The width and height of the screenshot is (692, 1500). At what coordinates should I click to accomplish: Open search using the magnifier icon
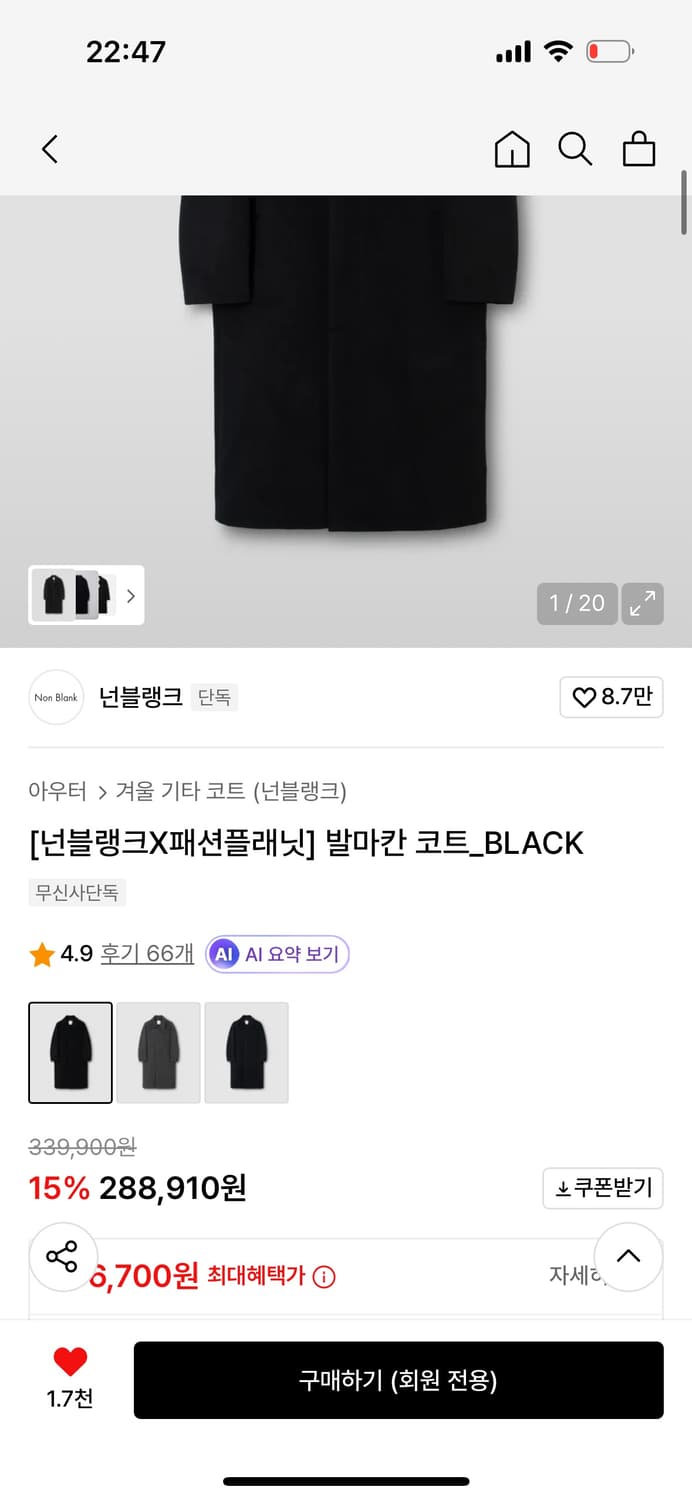tap(575, 148)
